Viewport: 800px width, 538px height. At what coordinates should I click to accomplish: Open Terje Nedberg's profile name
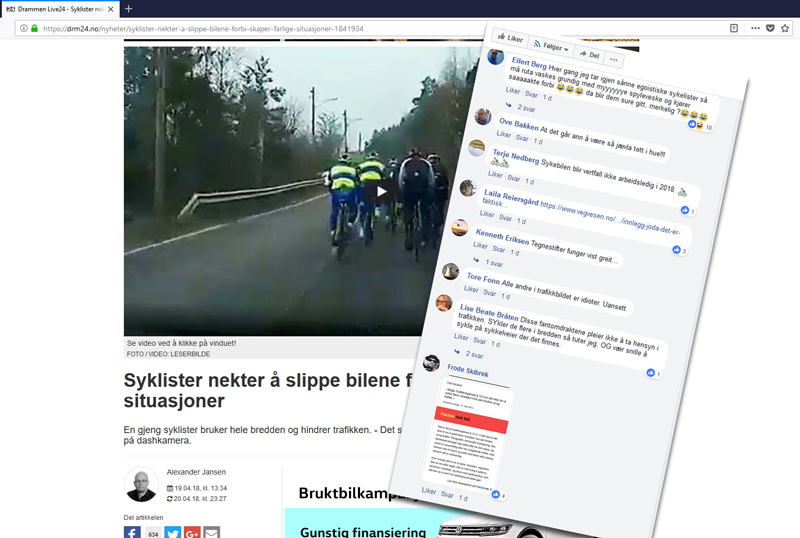[515, 156]
